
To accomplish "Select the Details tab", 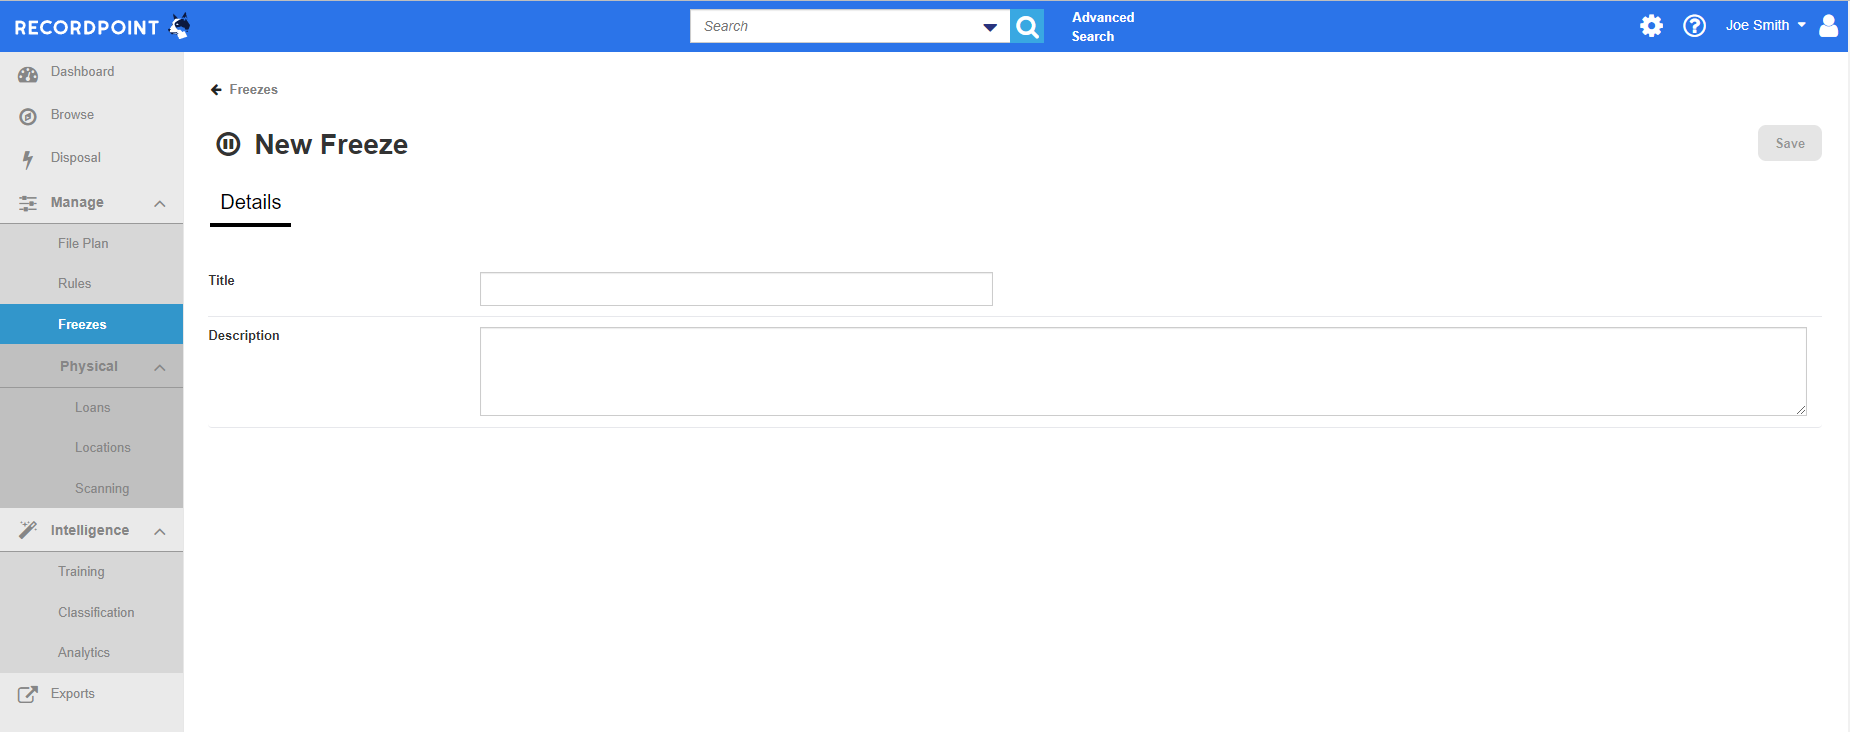I will (251, 203).
